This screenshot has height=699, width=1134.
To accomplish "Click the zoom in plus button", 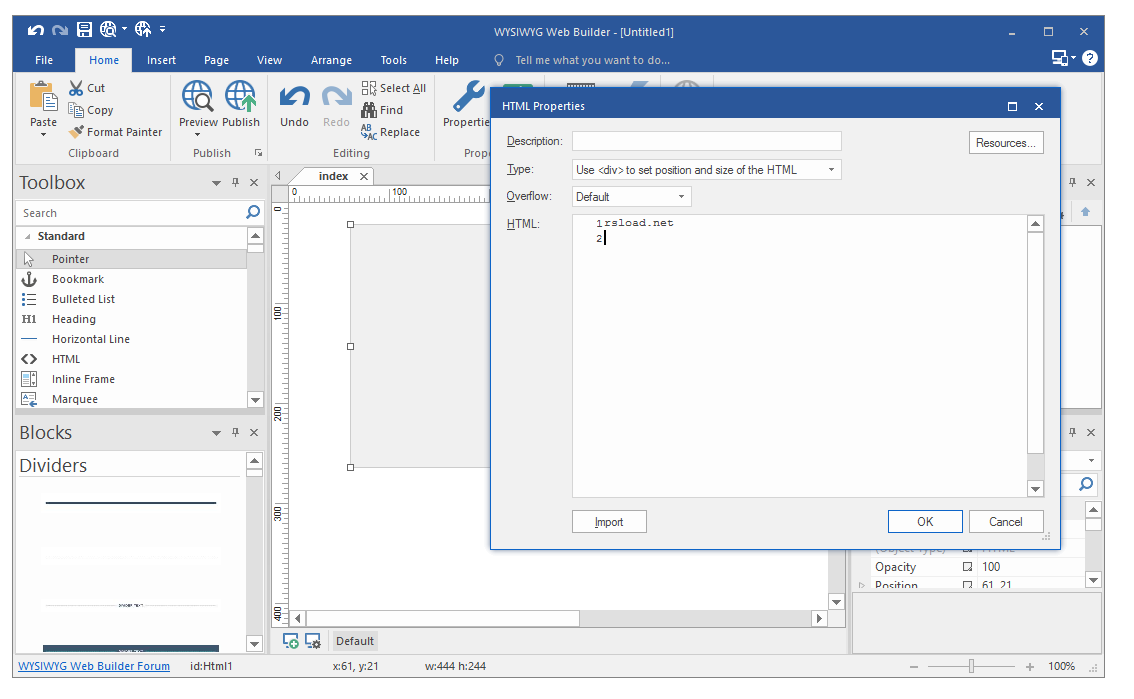I will (1030, 666).
